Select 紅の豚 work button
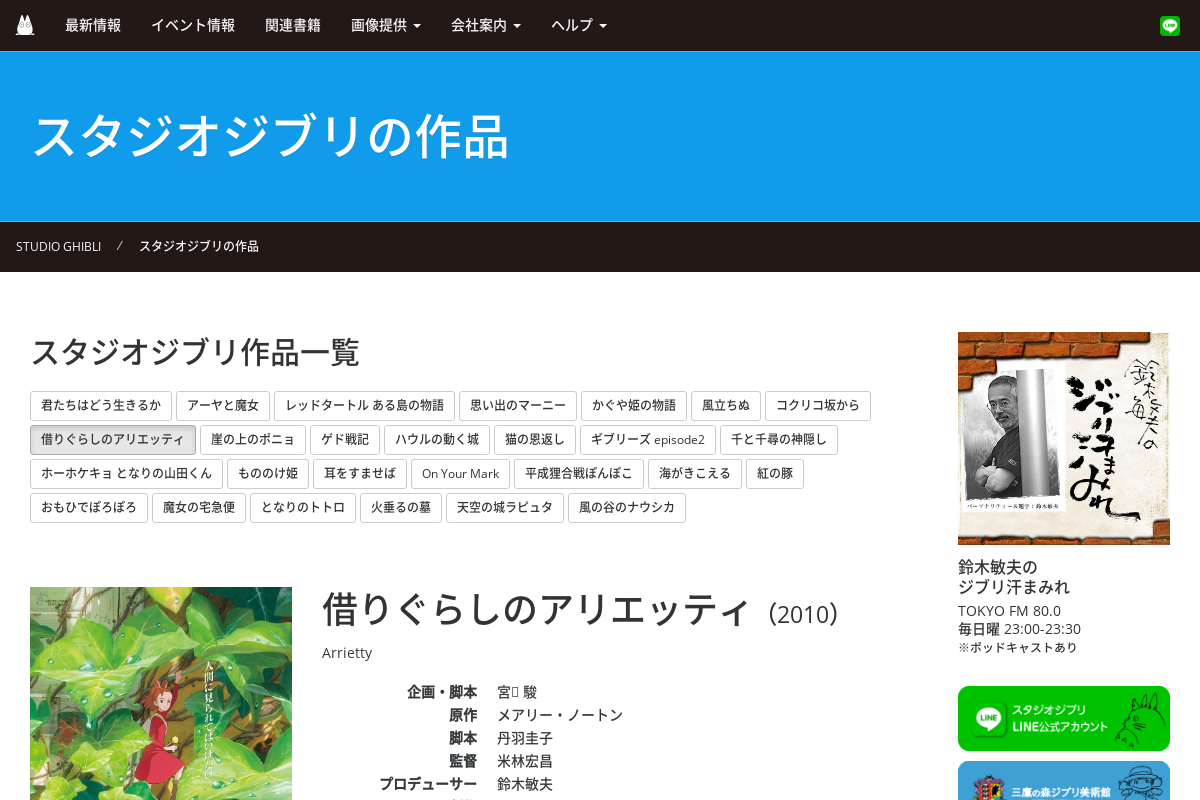Screen dimensions: 1200x800 pyautogui.click(x=775, y=474)
